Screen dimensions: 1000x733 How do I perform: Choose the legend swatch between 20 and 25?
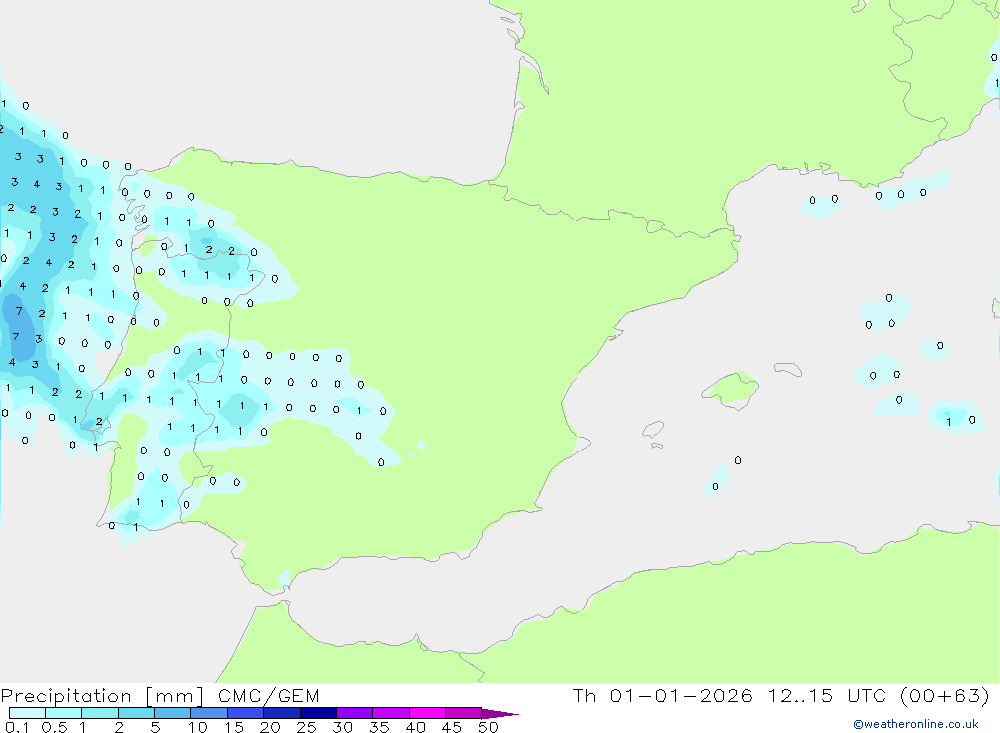[281, 713]
